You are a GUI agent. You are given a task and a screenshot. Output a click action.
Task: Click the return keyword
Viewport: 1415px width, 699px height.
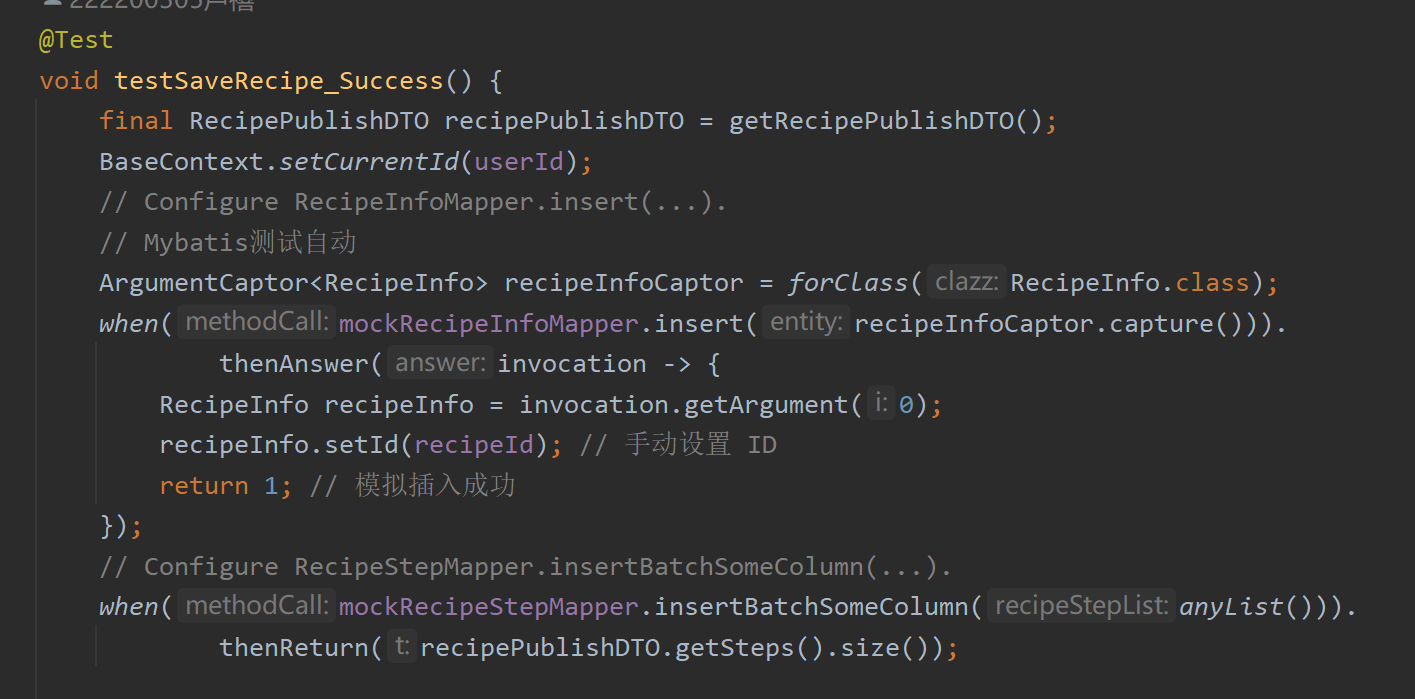(x=204, y=485)
